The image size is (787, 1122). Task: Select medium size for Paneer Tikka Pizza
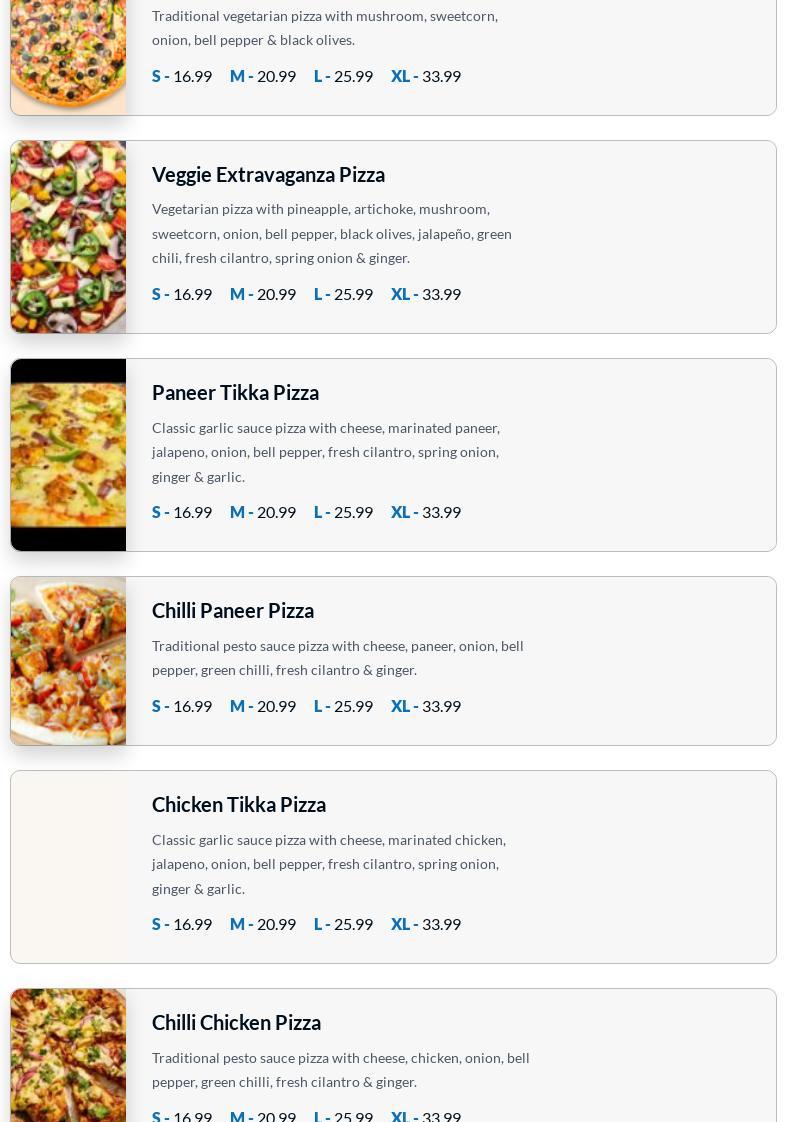click(x=263, y=512)
